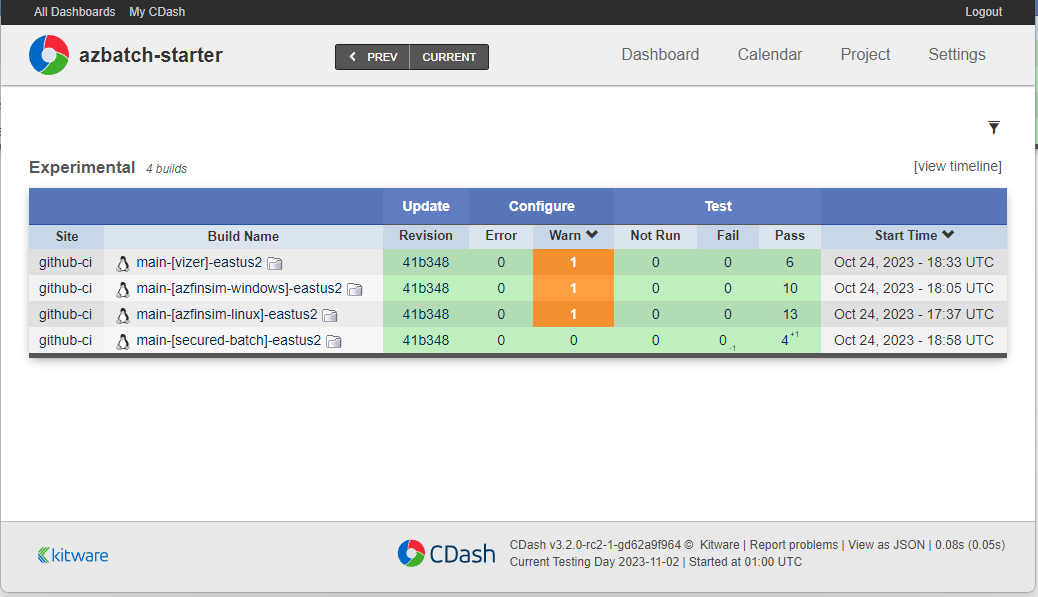This screenshot has width=1038, height=597.
Task: Select the penguin icon on main-[azfinsim-linux]-eastus2 row
Action: pos(122,314)
